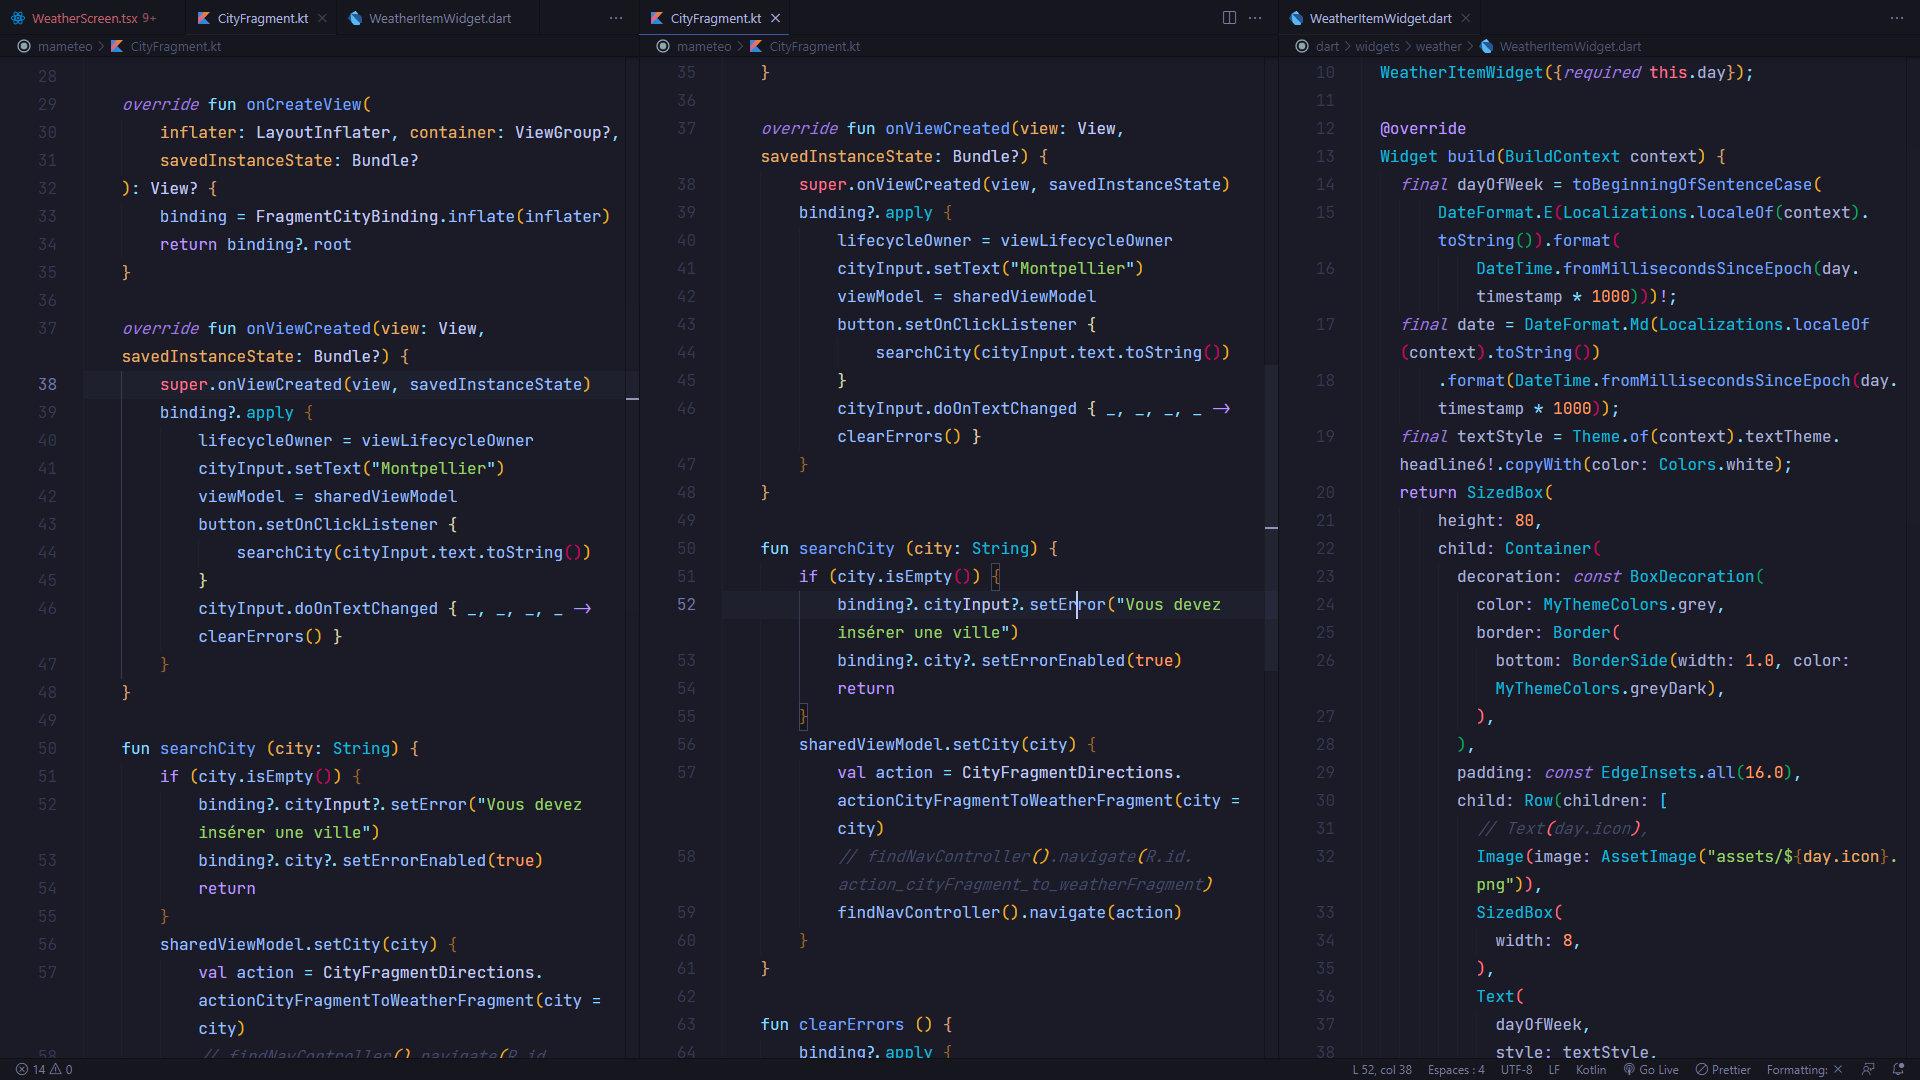
Task: Switch to CityFragment.kt tab in left editor group
Action: [262, 18]
